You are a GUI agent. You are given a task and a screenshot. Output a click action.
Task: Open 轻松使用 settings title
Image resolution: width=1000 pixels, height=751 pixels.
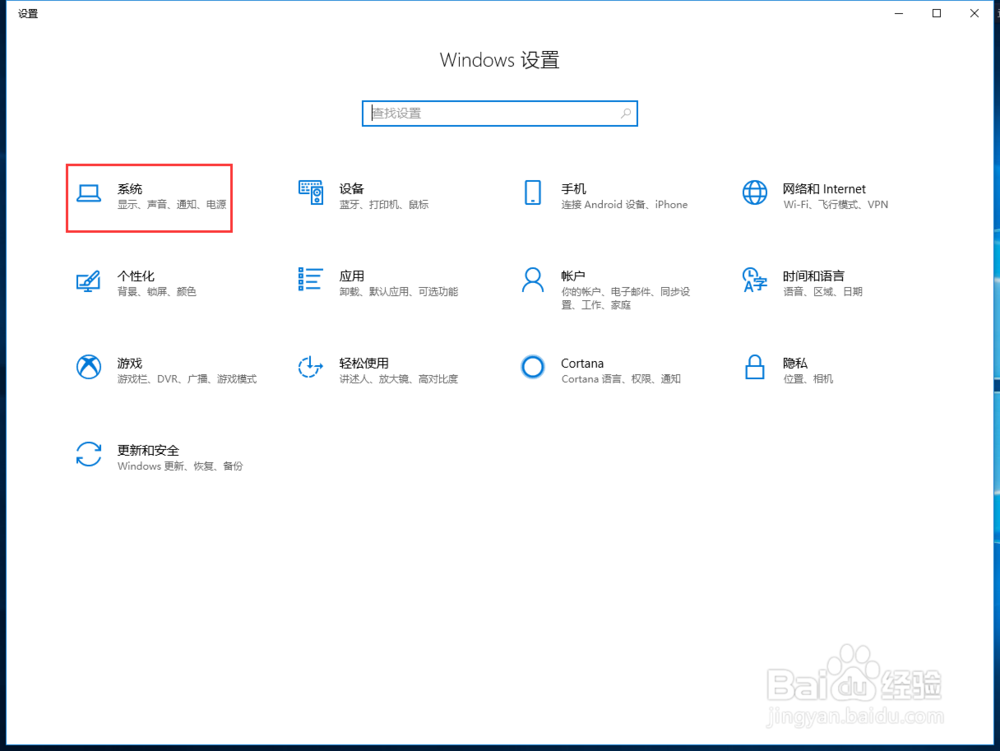(364, 363)
